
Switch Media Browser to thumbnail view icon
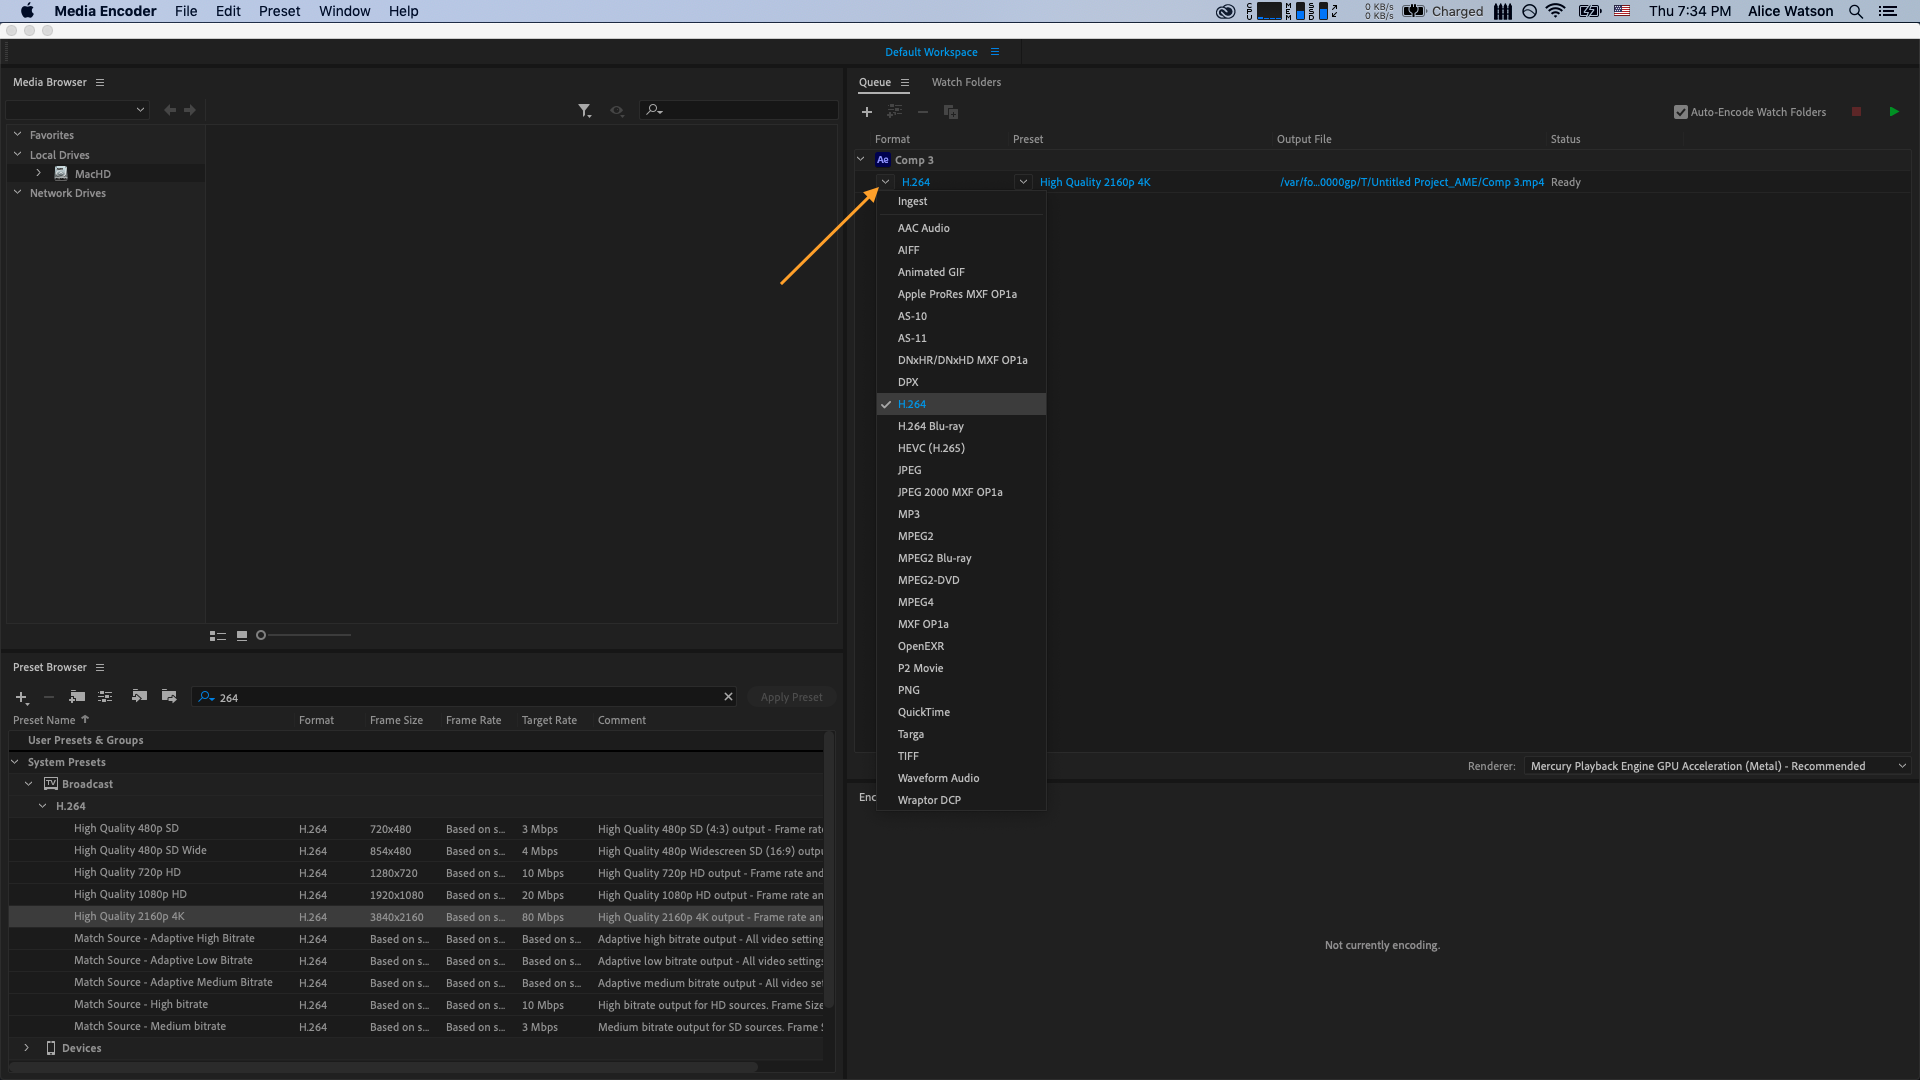pos(241,635)
